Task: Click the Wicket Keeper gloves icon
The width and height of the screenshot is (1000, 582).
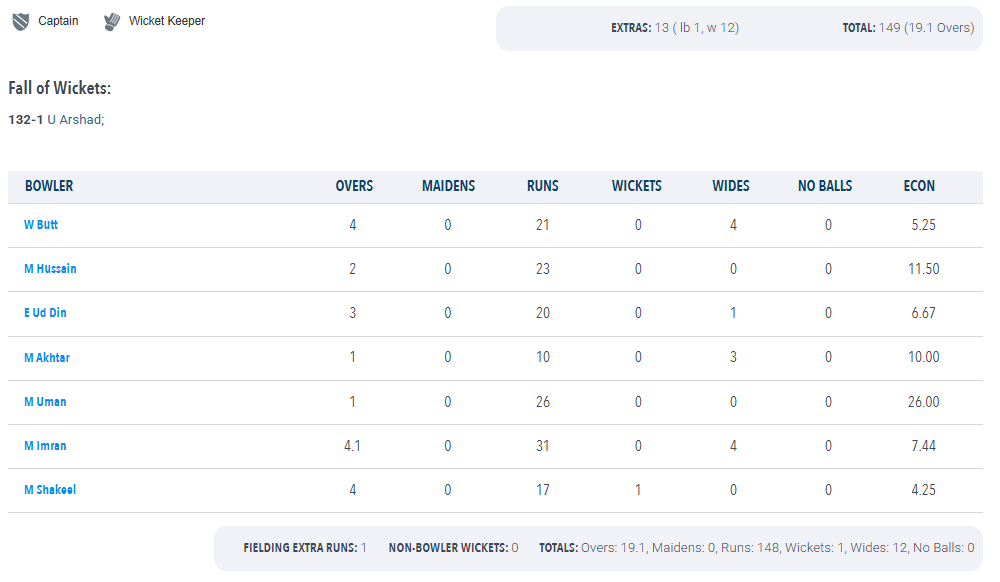Action: (x=112, y=22)
